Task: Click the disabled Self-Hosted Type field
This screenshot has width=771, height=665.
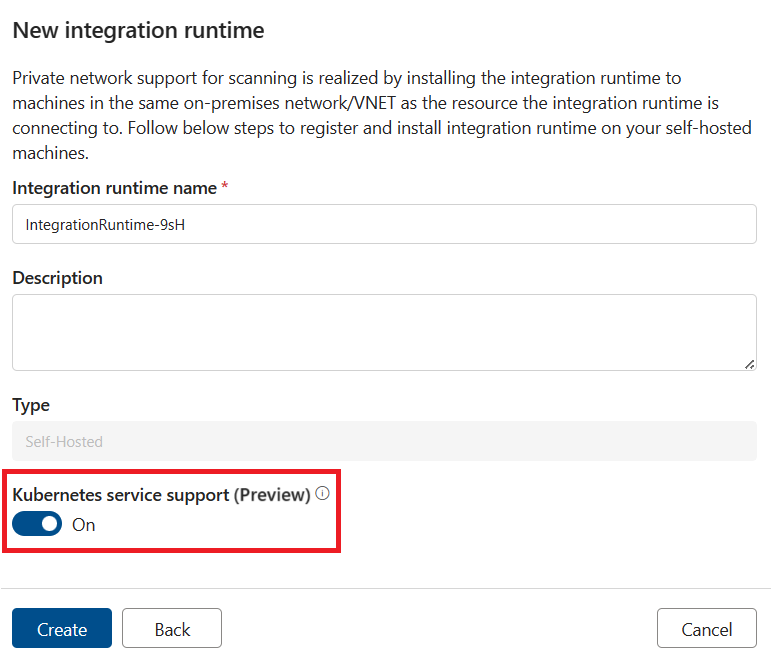Action: (x=384, y=441)
